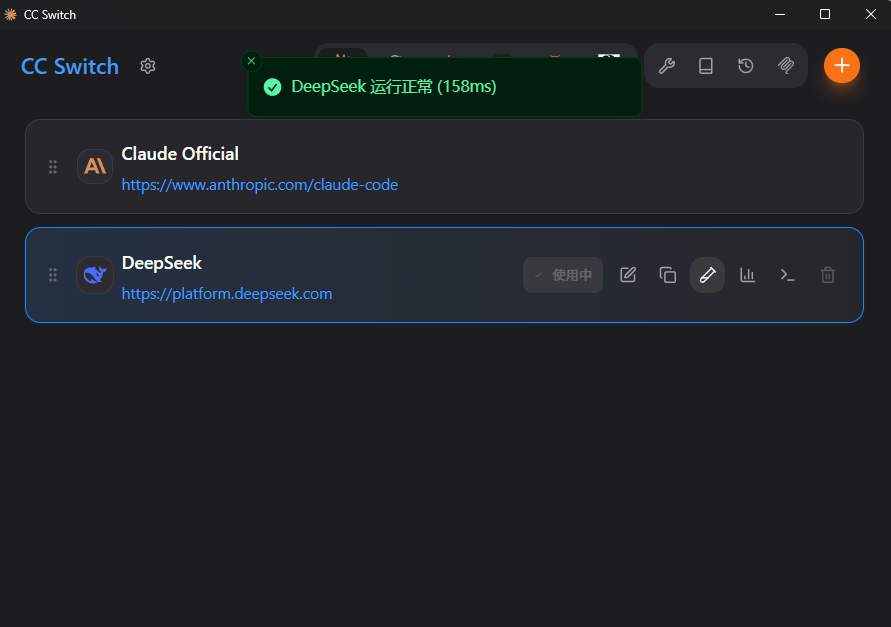Click the DeepSeek whale logo icon
The width and height of the screenshot is (891, 627).
pos(95,275)
